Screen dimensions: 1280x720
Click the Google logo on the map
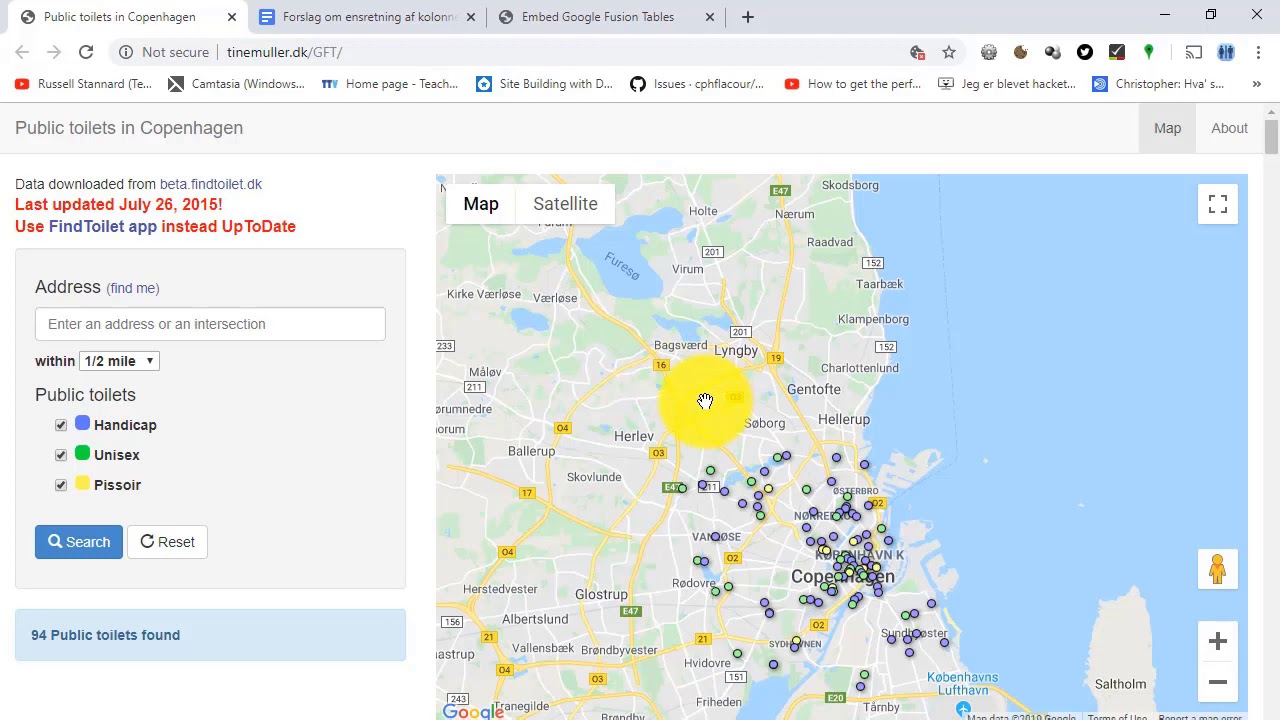(471, 710)
